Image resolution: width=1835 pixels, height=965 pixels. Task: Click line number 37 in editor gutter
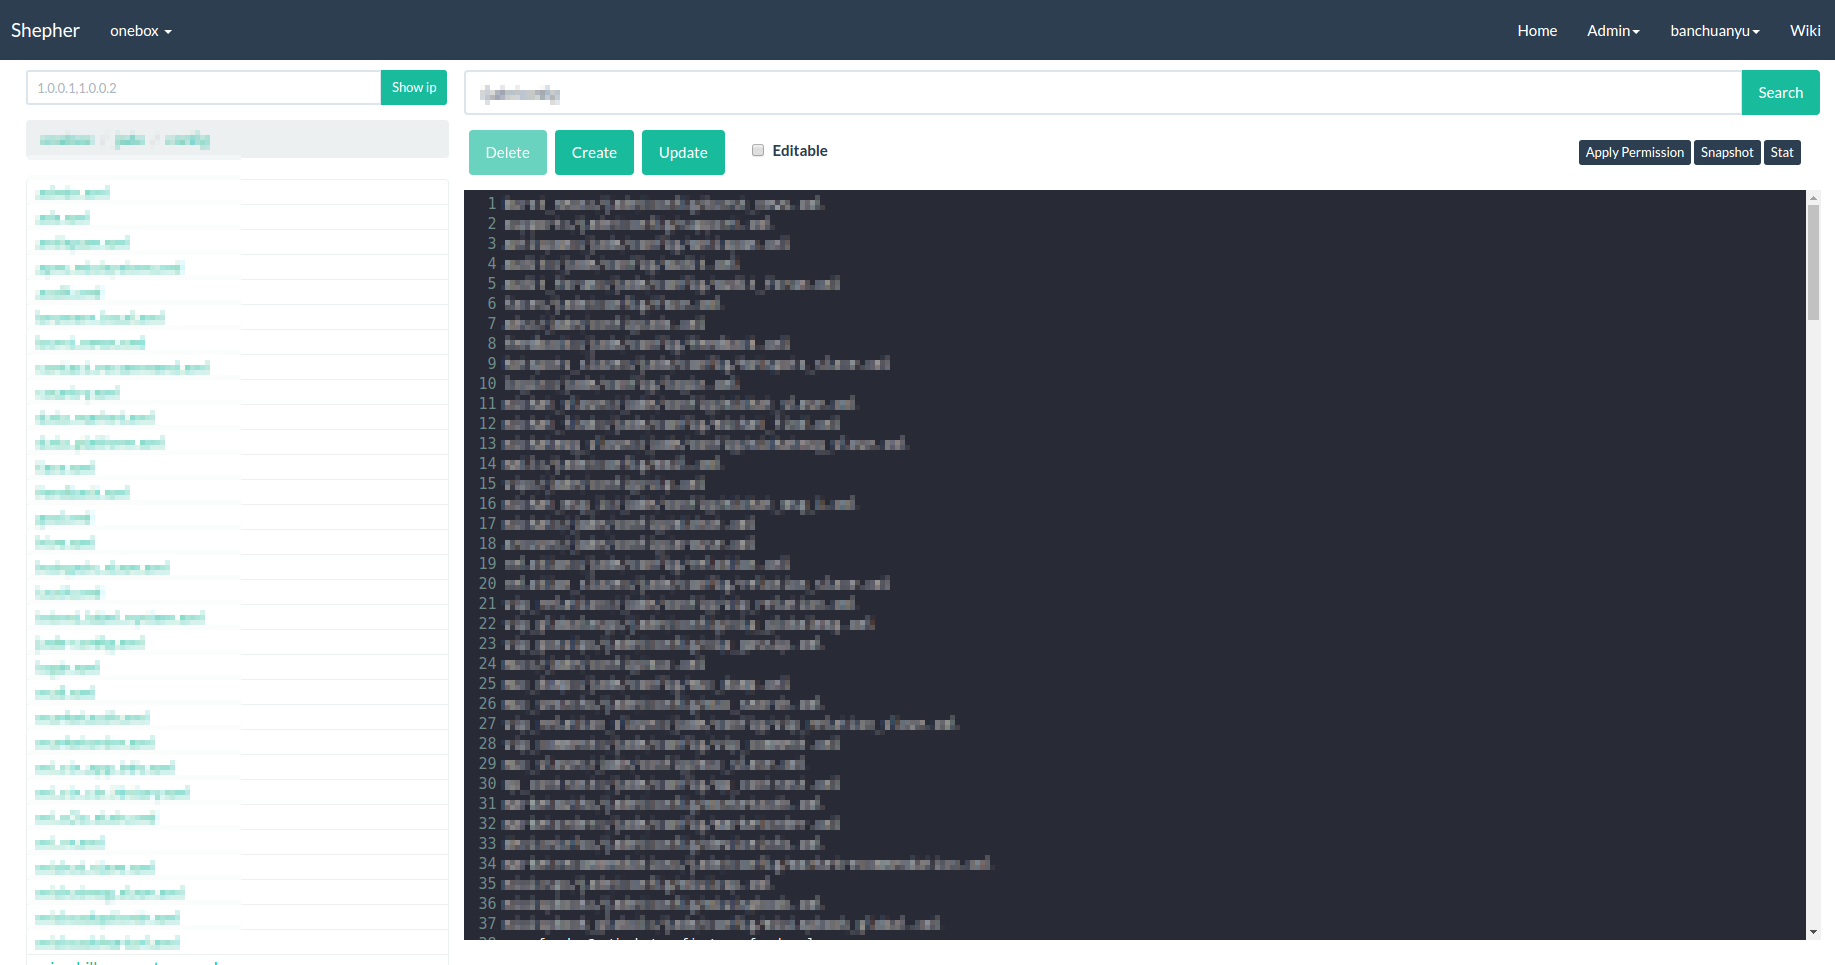[487, 923]
